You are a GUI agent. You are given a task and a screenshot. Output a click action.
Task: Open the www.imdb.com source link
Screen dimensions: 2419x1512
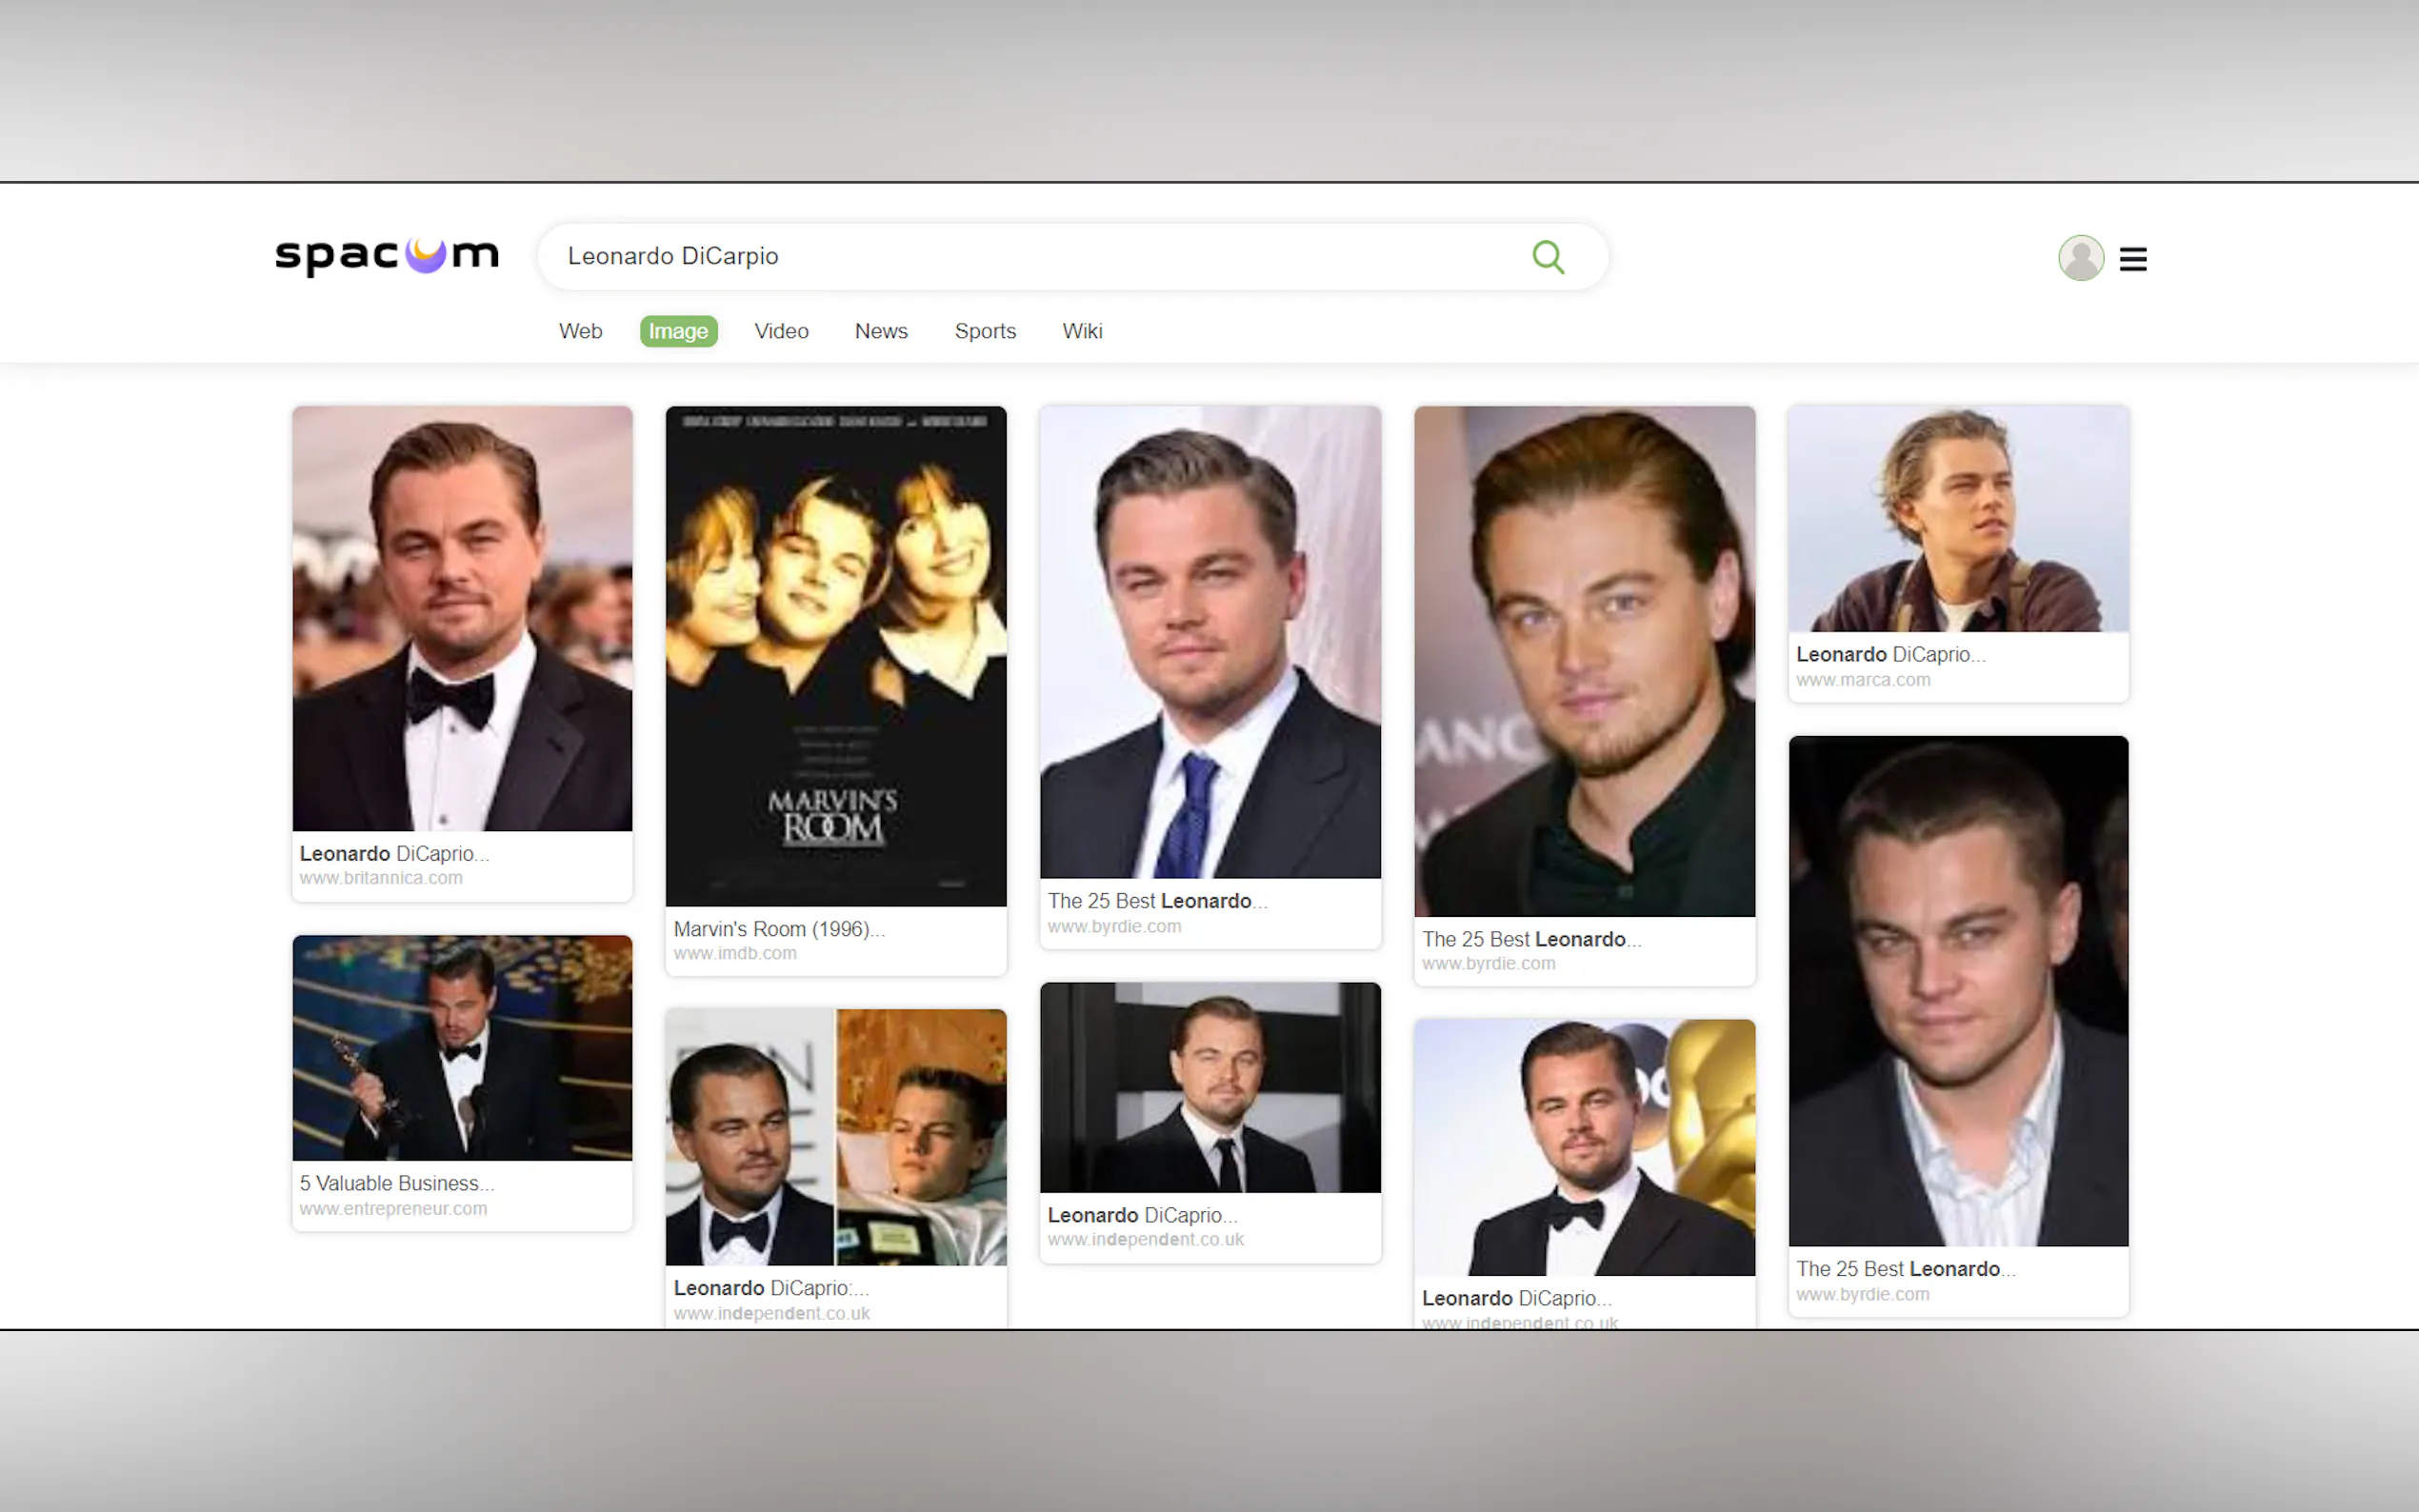pyautogui.click(x=735, y=954)
